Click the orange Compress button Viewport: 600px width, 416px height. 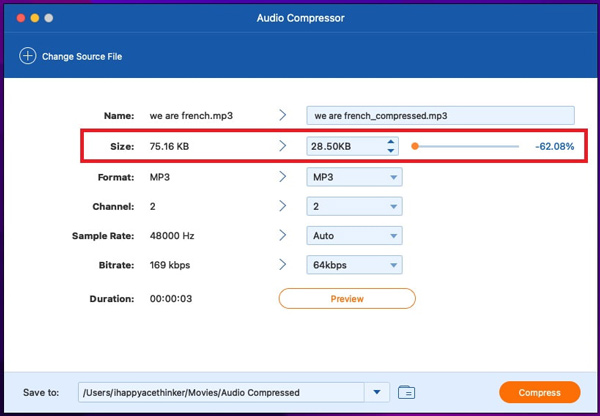pyautogui.click(x=540, y=392)
